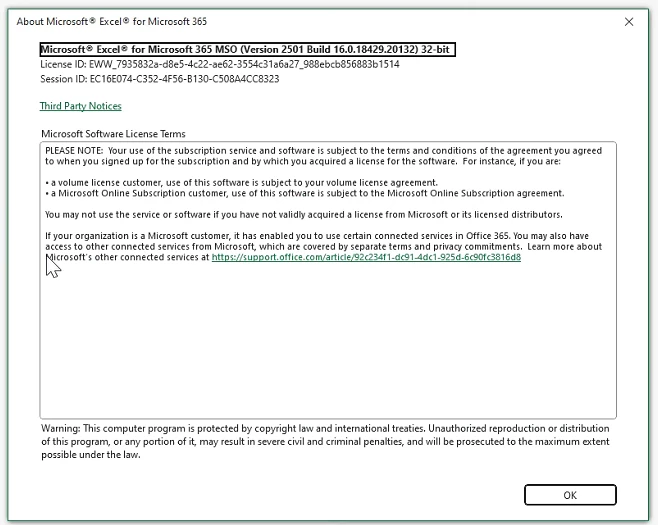The height and width of the screenshot is (525, 658).
Task: Click the Microsoft Online Subscription customer bullet
Action: pyautogui.click(x=305, y=193)
